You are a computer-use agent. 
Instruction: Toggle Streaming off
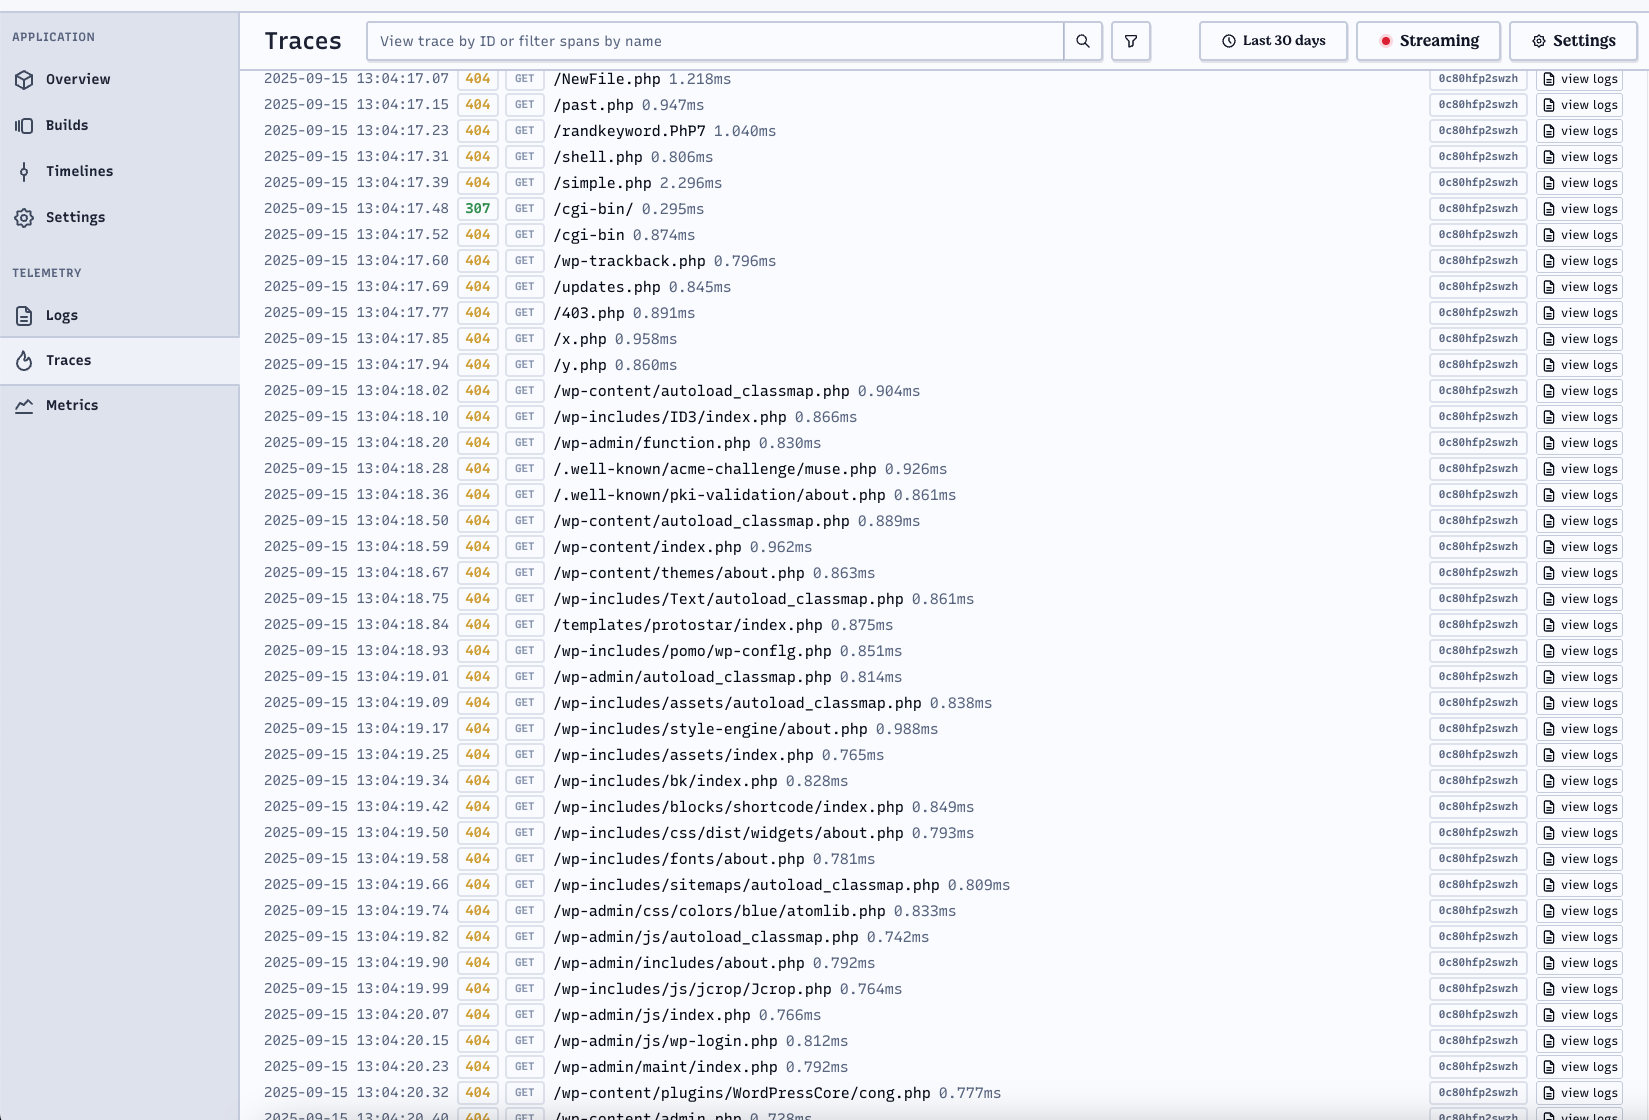1427,41
